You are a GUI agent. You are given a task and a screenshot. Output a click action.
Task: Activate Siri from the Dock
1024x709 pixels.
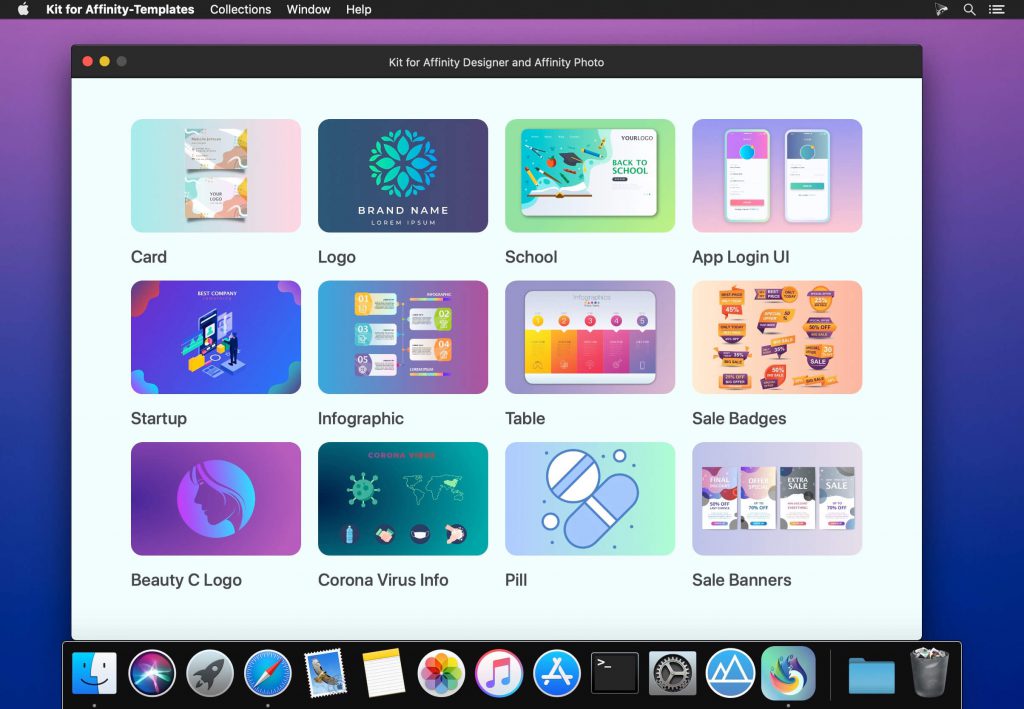[151, 673]
